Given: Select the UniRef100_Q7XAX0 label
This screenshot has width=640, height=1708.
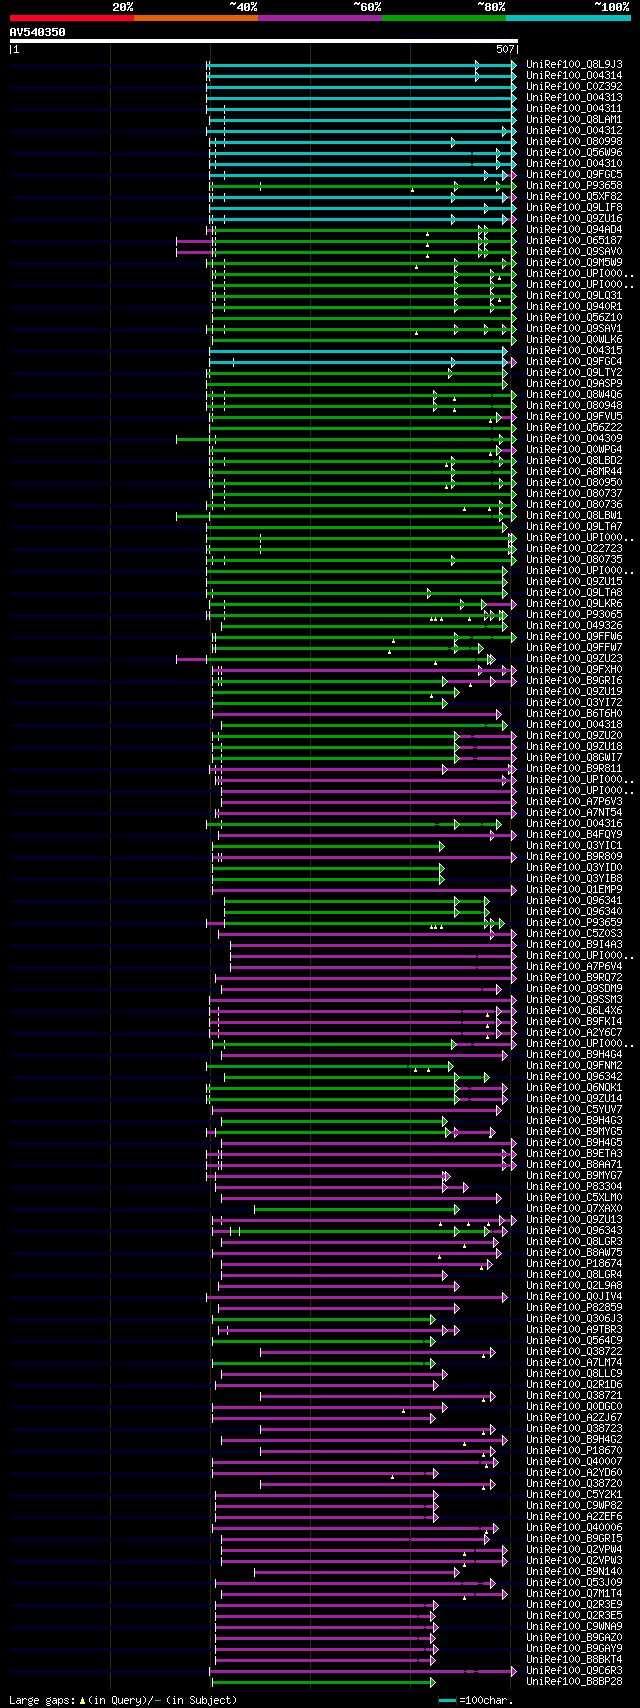Looking at the screenshot, I should coord(574,1208).
